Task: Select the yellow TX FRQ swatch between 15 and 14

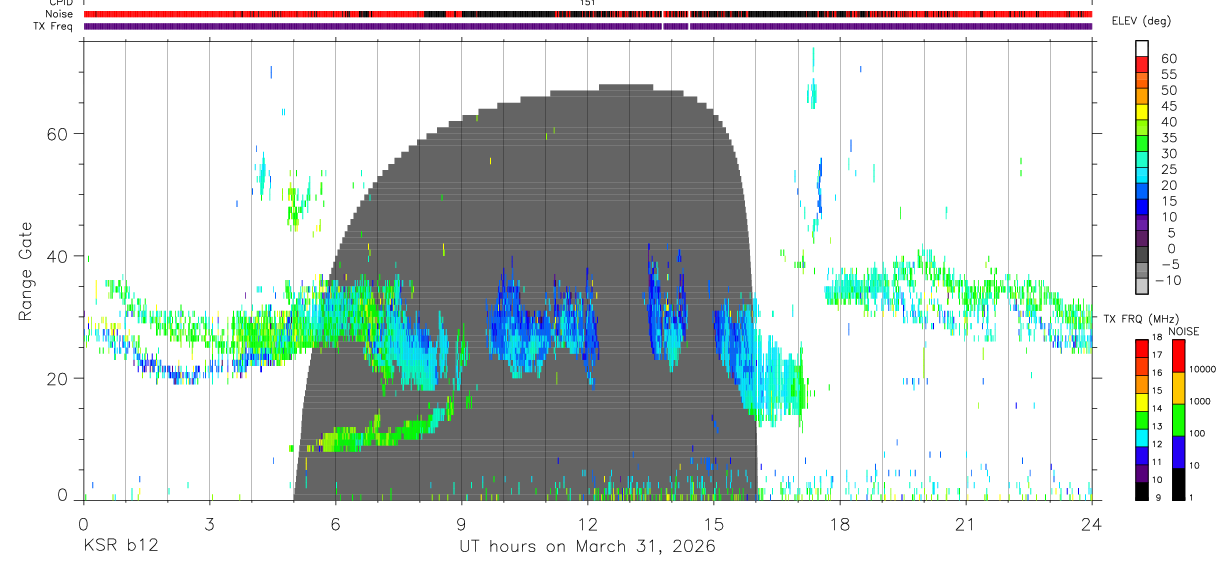Action: point(1142,400)
